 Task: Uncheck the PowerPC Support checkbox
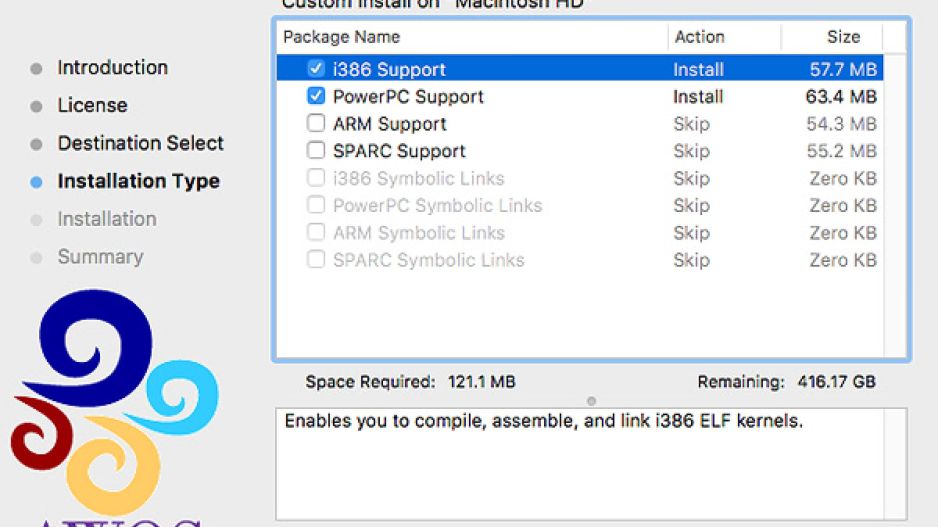(x=316, y=96)
